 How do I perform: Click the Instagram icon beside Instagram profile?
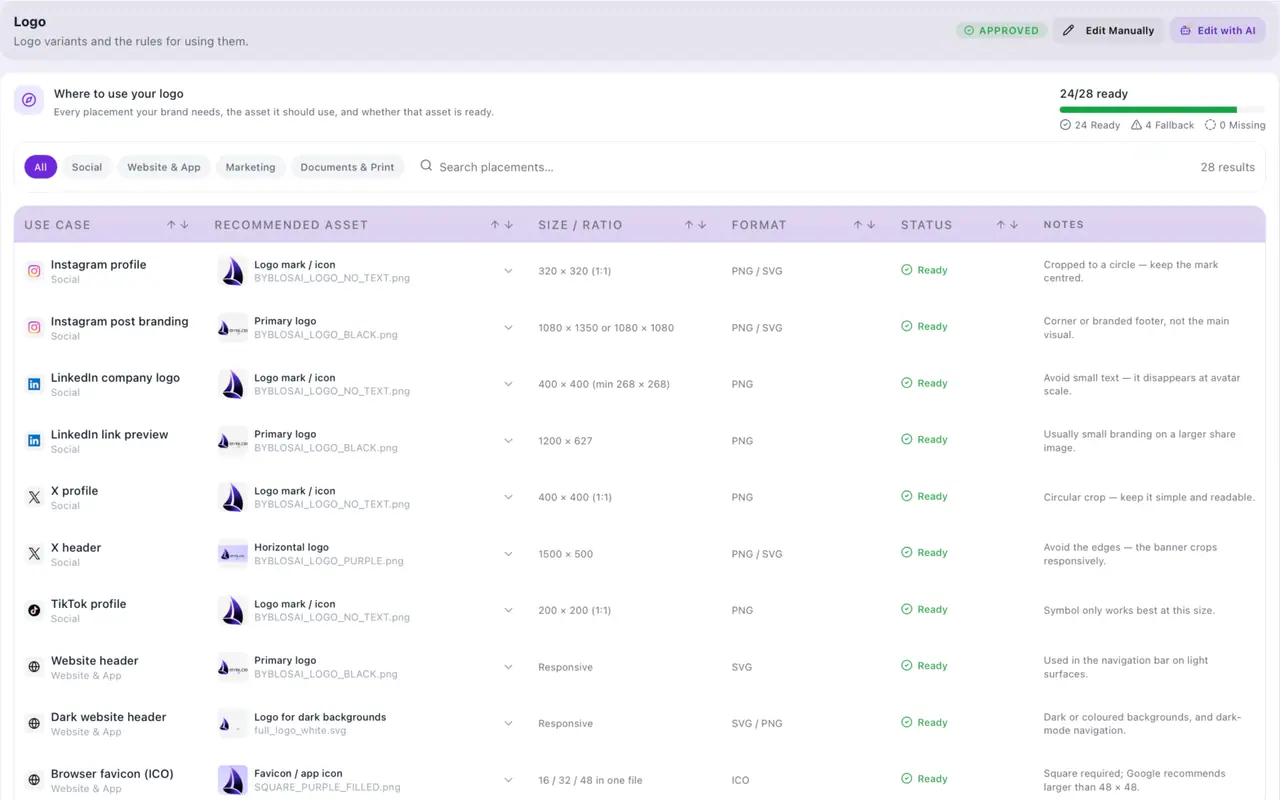click(x=34, y=271)
